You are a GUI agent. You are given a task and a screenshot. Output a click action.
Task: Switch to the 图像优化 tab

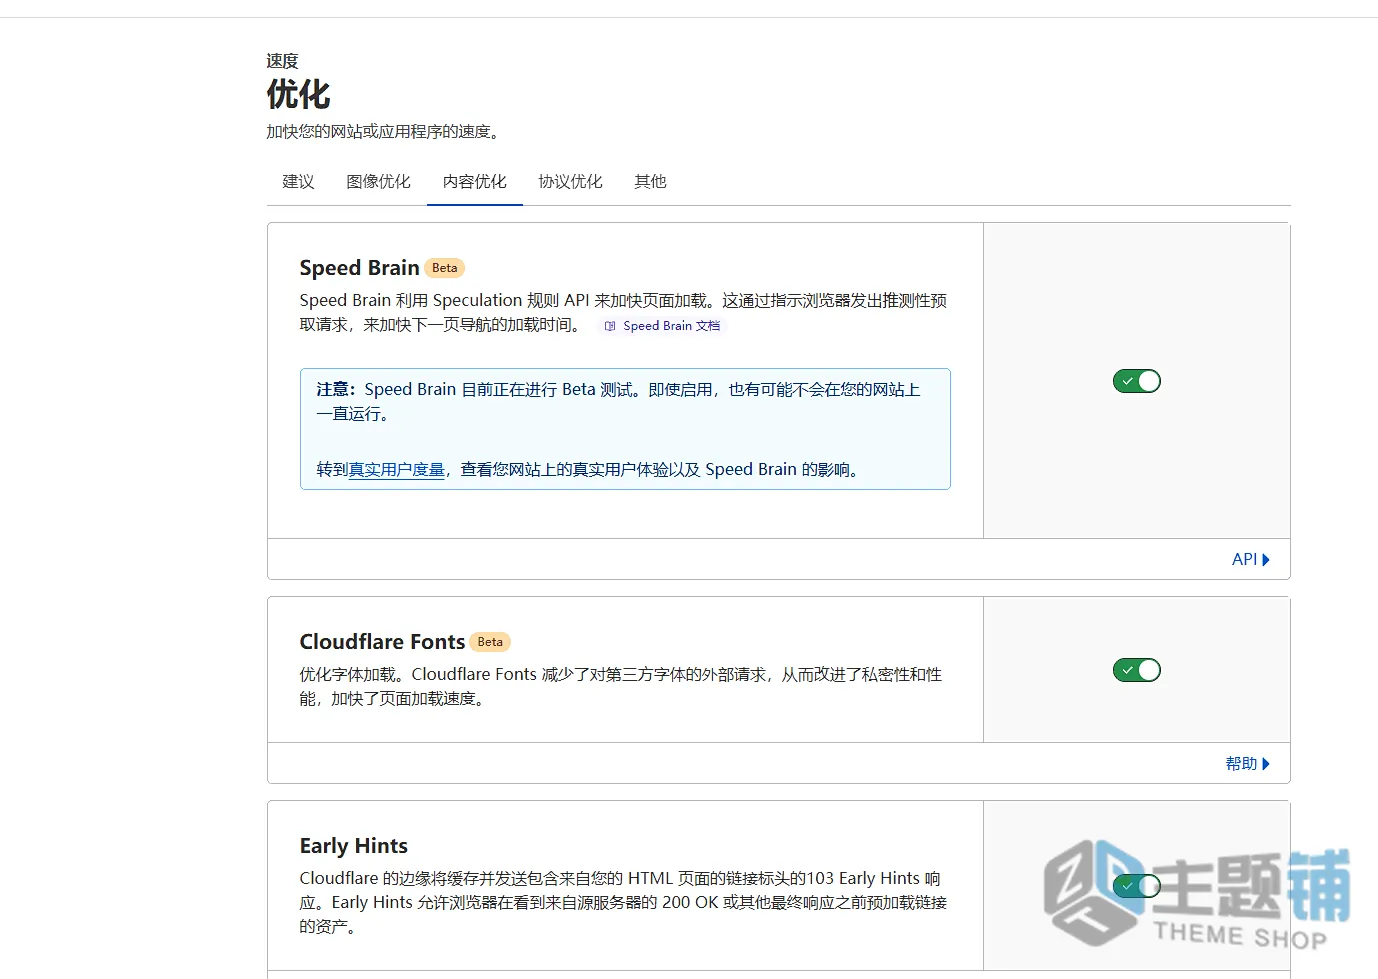pos(378,182)
